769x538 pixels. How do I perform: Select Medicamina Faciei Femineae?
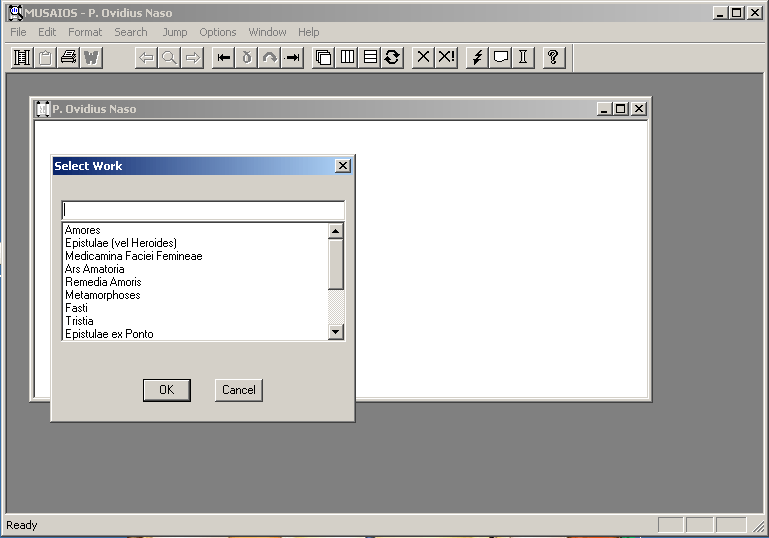click(x=196, y=256)
